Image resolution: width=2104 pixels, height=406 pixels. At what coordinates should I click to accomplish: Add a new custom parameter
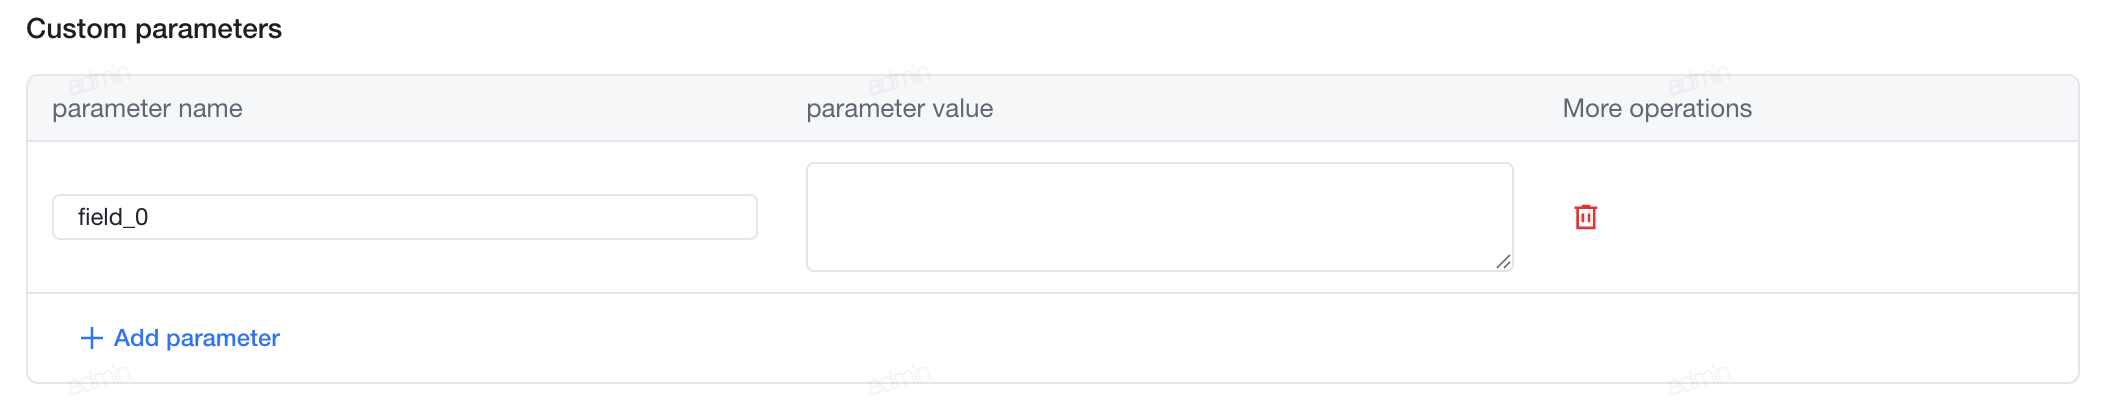(180, 338)
